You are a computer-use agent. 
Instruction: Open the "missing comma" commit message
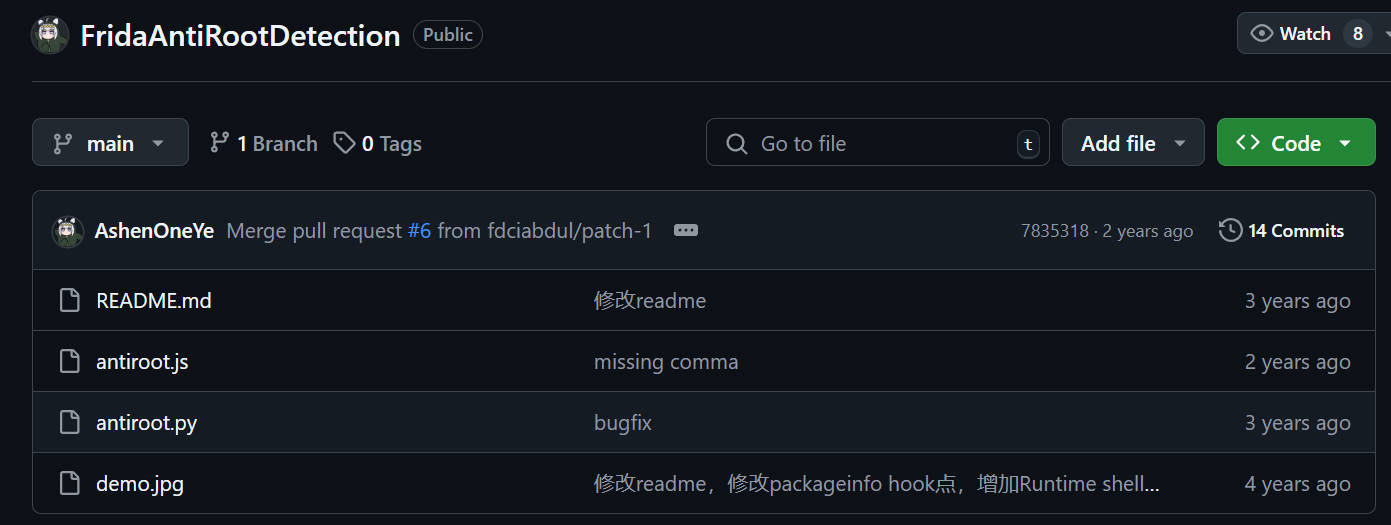coord(666,362)
